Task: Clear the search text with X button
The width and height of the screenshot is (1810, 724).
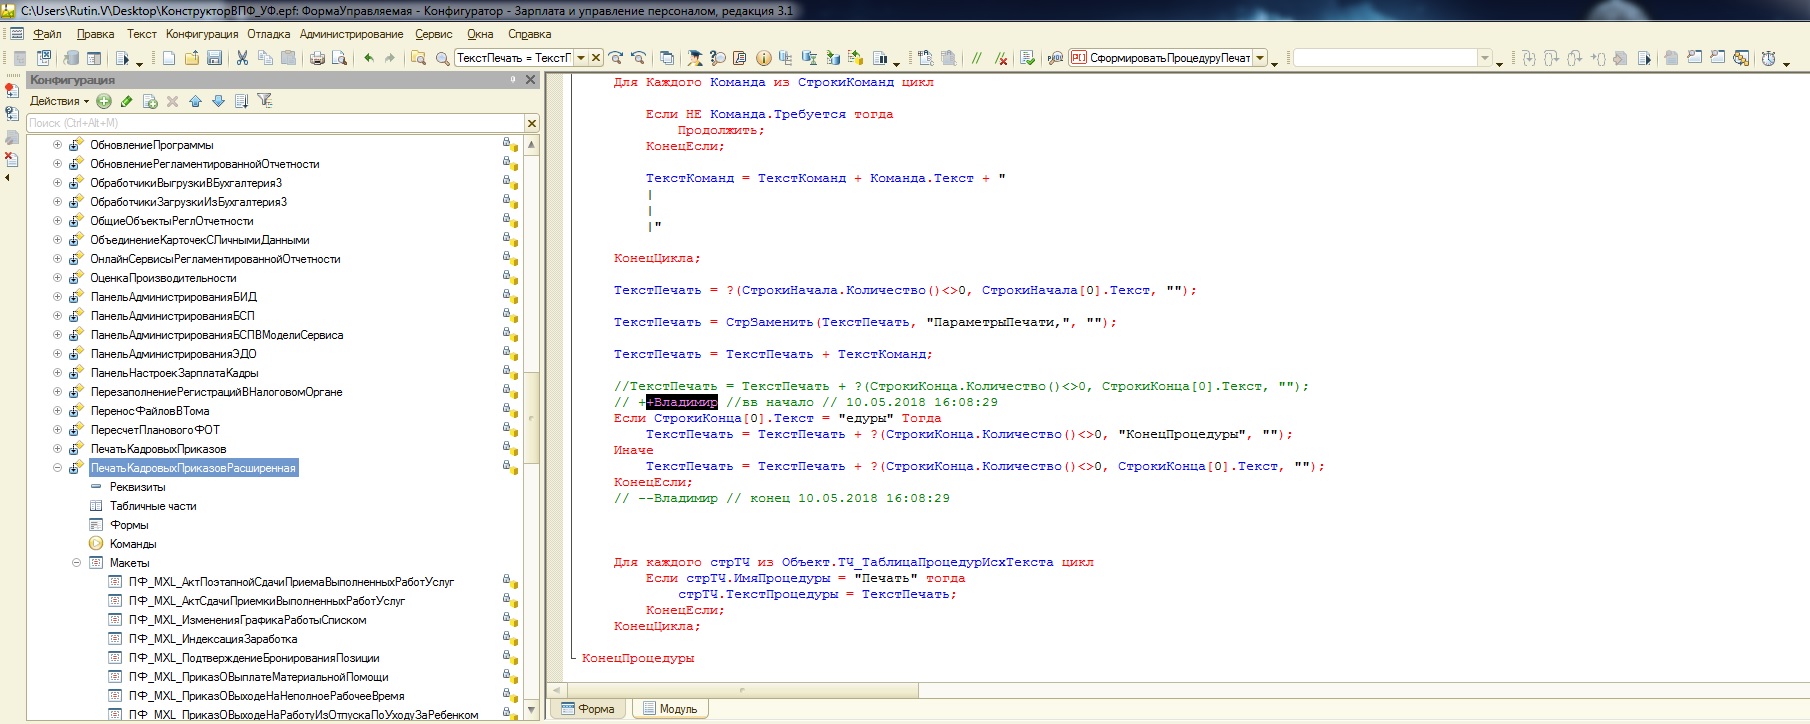Action: [596, 58]
